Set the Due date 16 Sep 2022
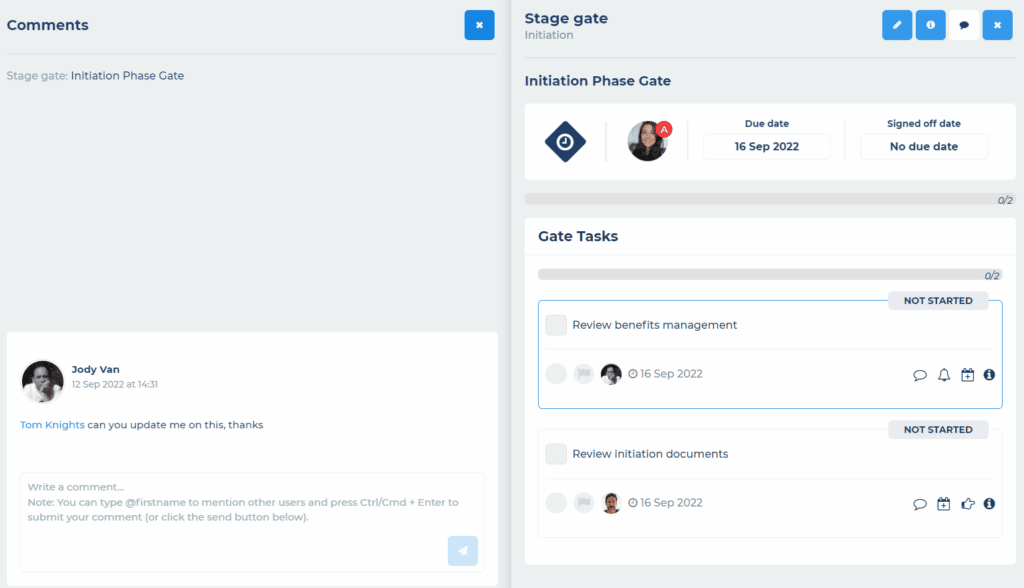Image resolution: width=1024 pixels, height=588 pixels. (x=767, y=146)
